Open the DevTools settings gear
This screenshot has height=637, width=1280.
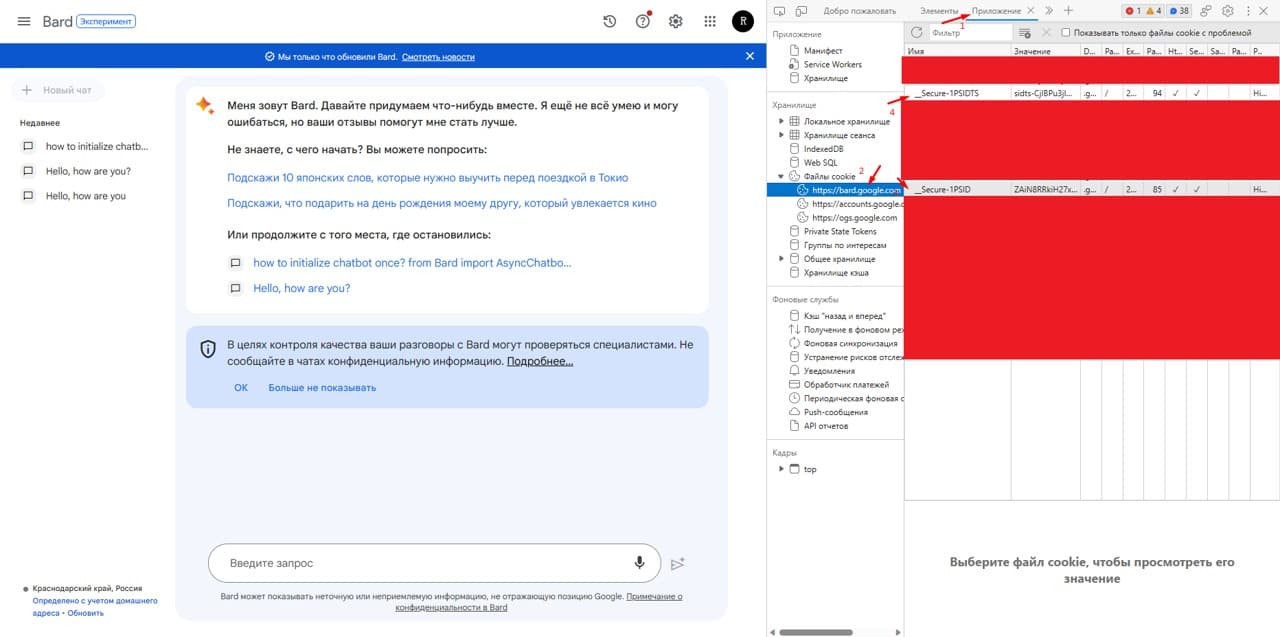click(1228, 11)
